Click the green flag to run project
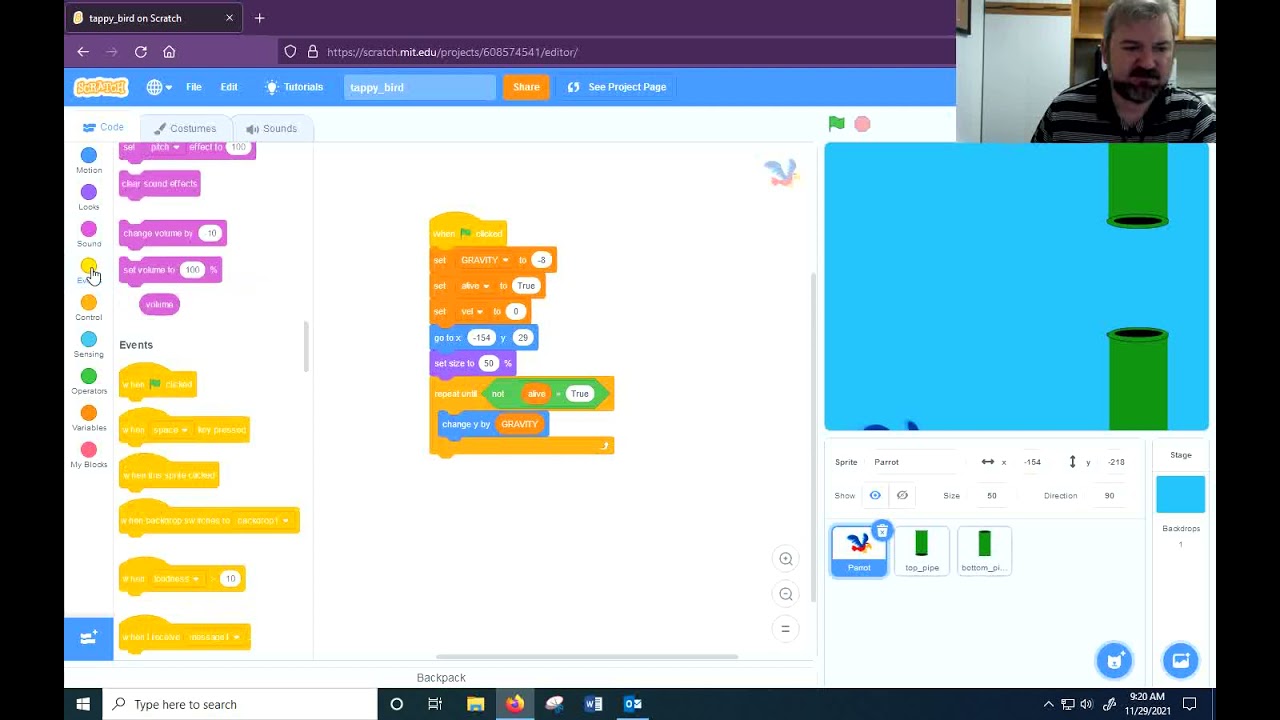1280x720 pixels. pos(836,124)
